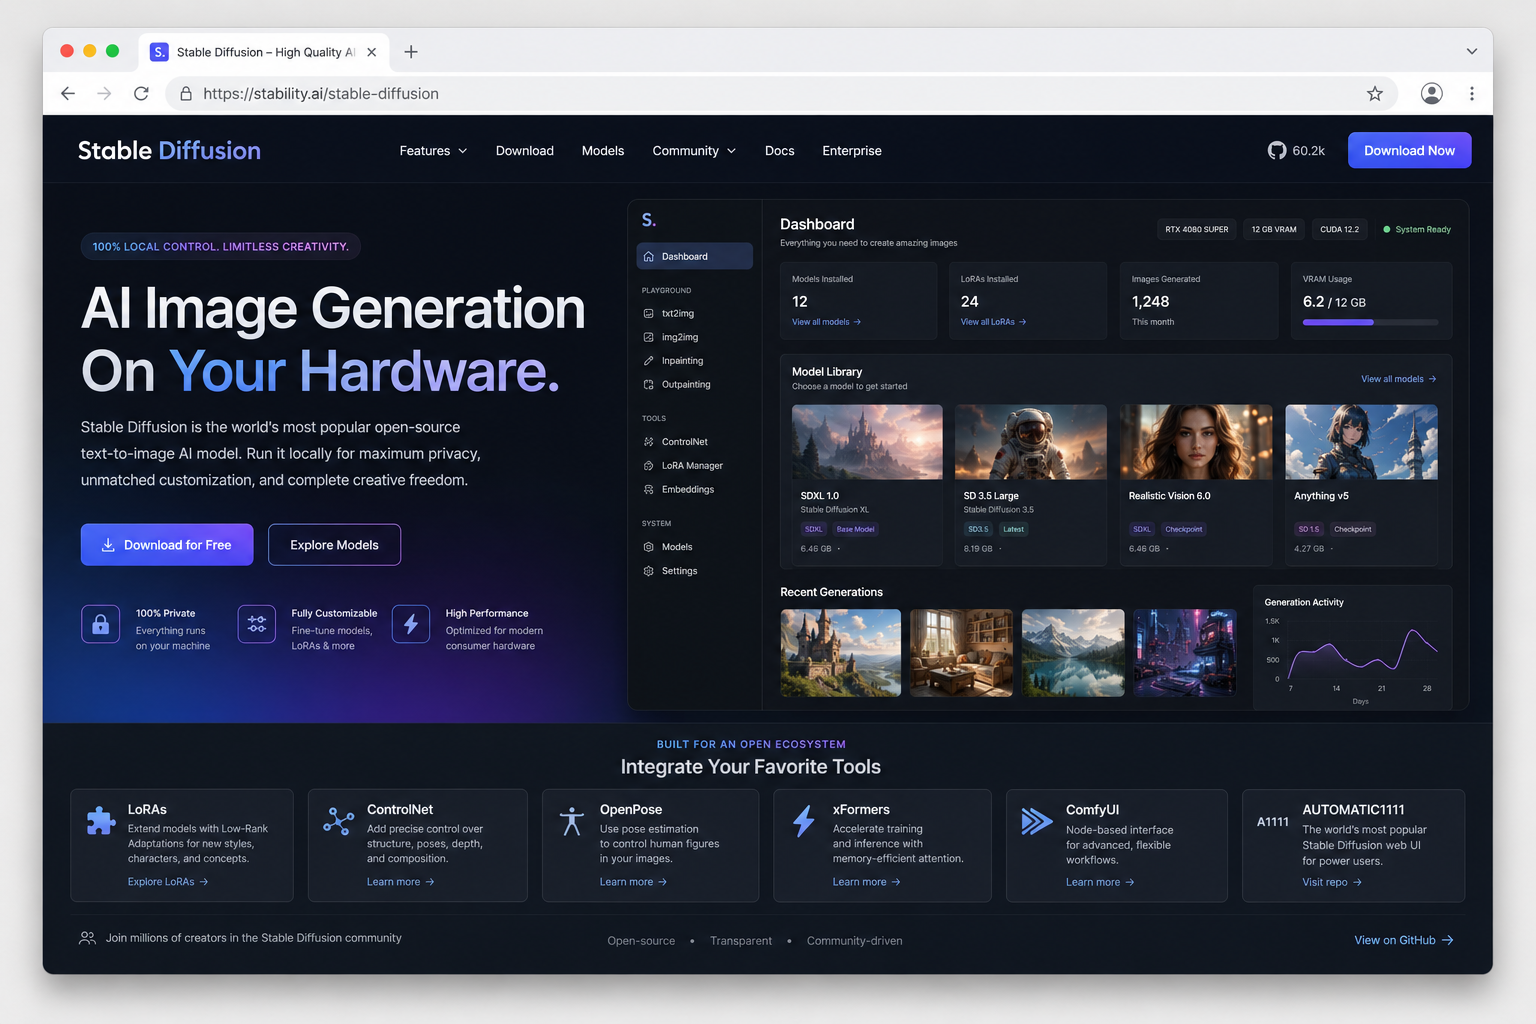Click the ControlNet nodes icon
Screen dimensions: 1536x1024
coord(339,821)
